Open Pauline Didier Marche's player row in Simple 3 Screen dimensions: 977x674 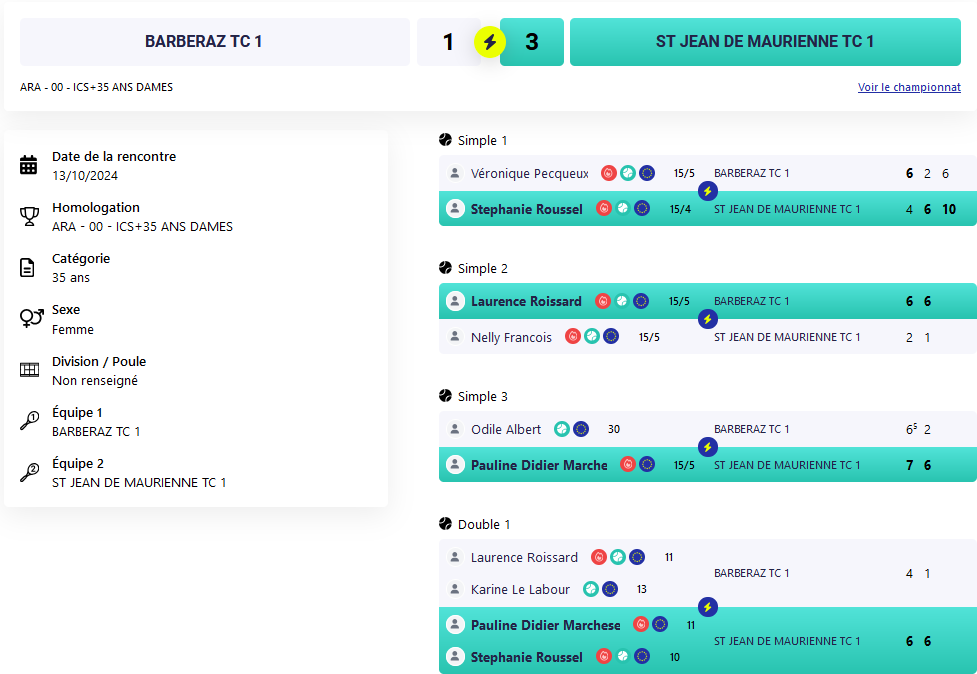(707, 465)
